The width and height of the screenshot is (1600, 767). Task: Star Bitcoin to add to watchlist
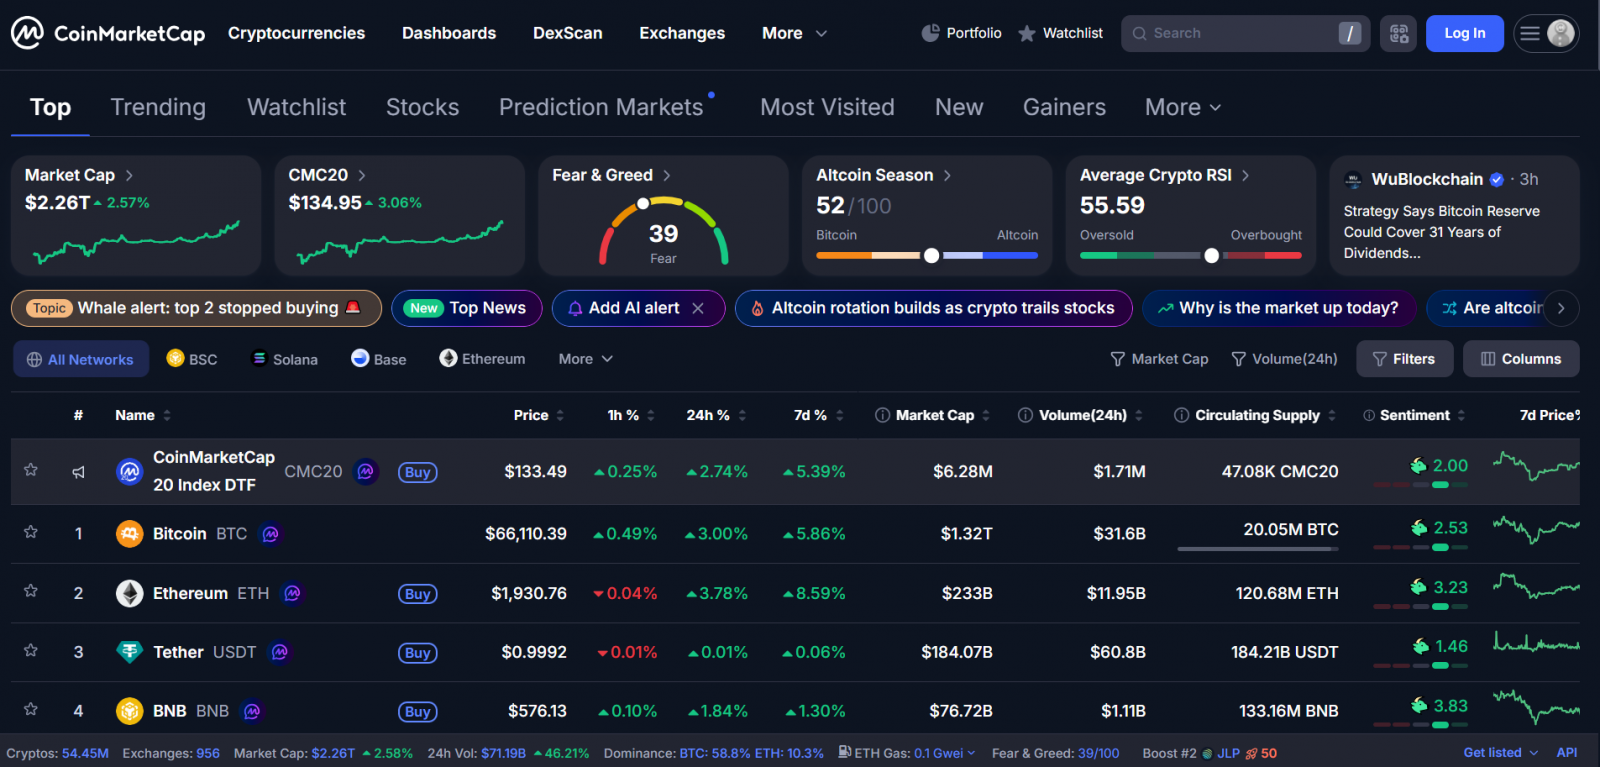coord(31,532)
